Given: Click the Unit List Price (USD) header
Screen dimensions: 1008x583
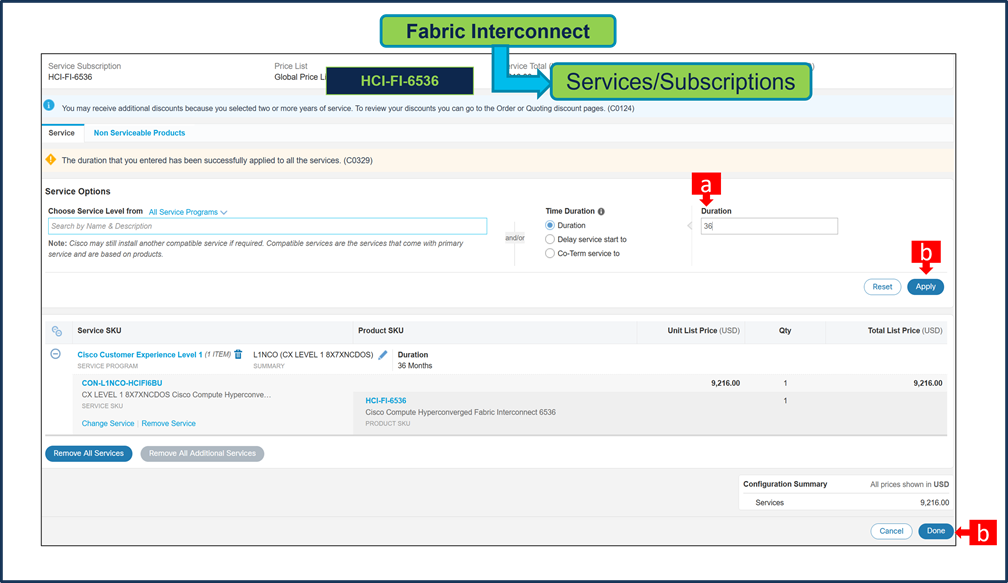Looking at the screenshot, I should (703, 330).
